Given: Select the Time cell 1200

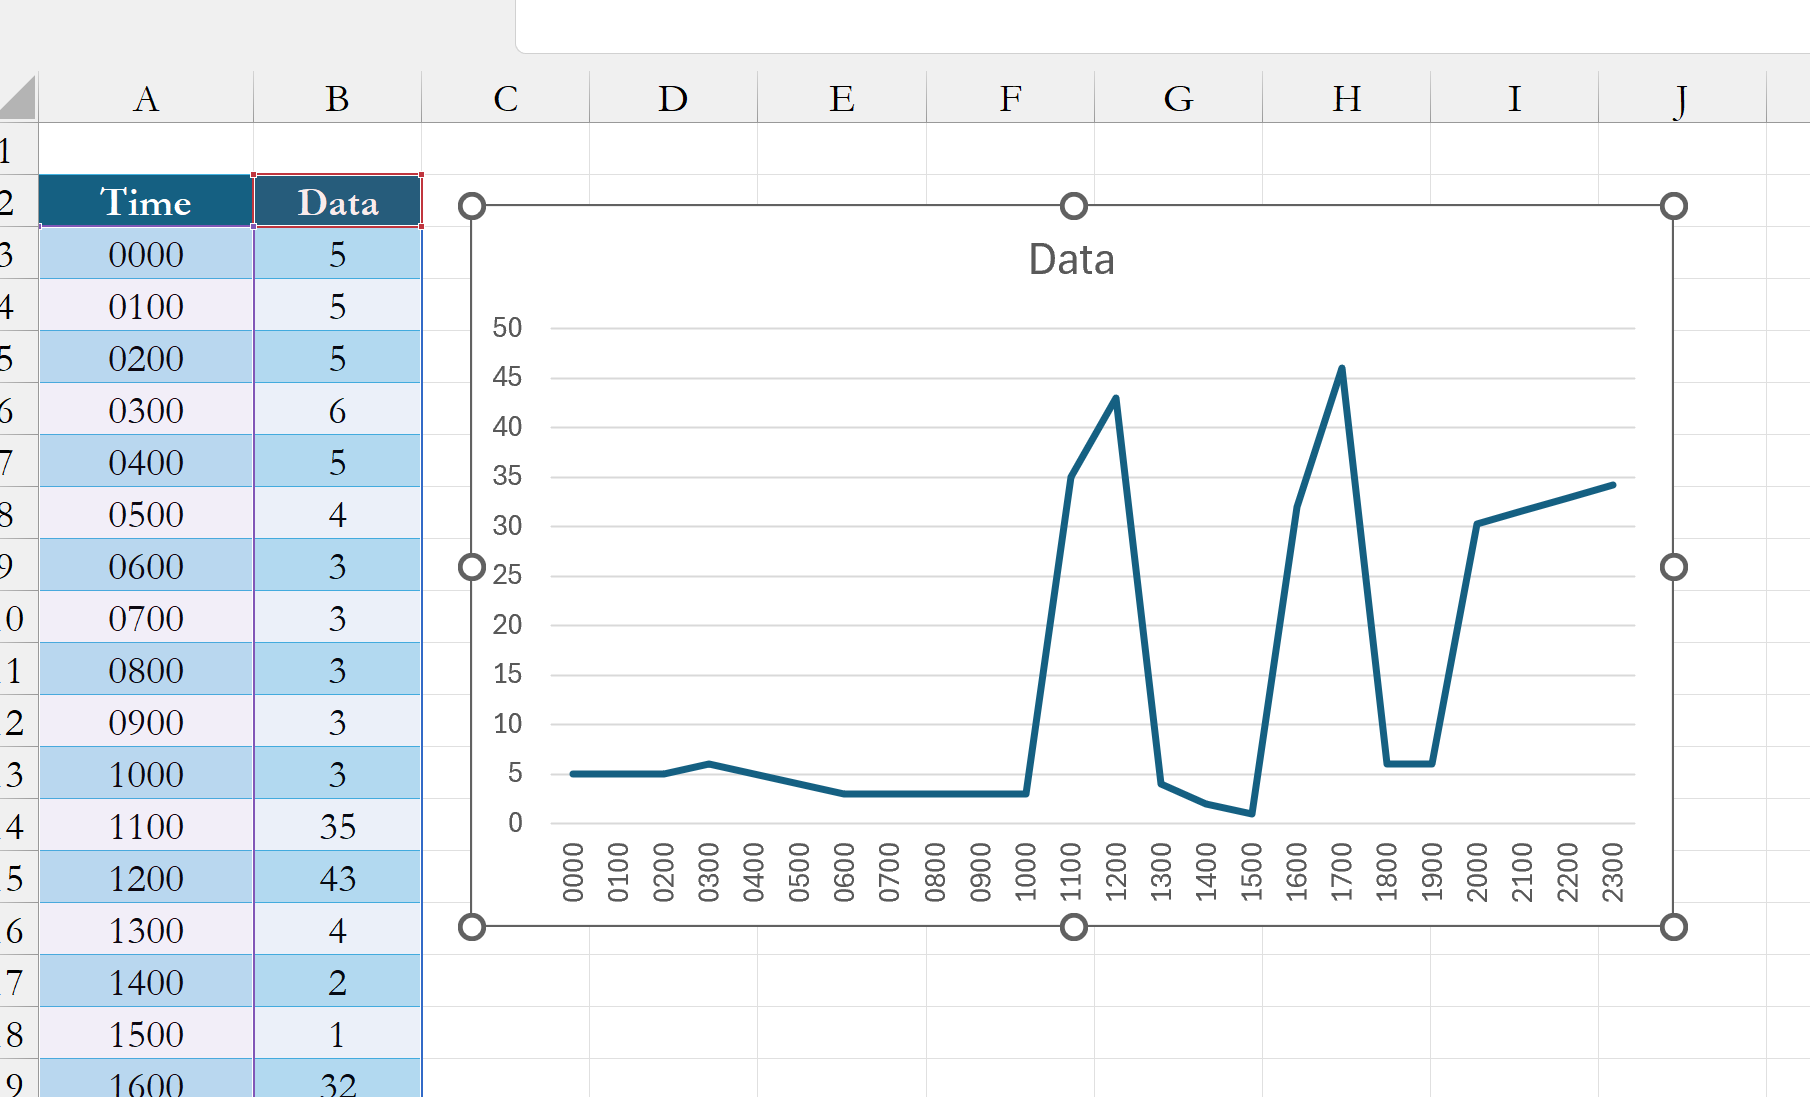Looking at the screenshot, I should [x=146, y=878].
